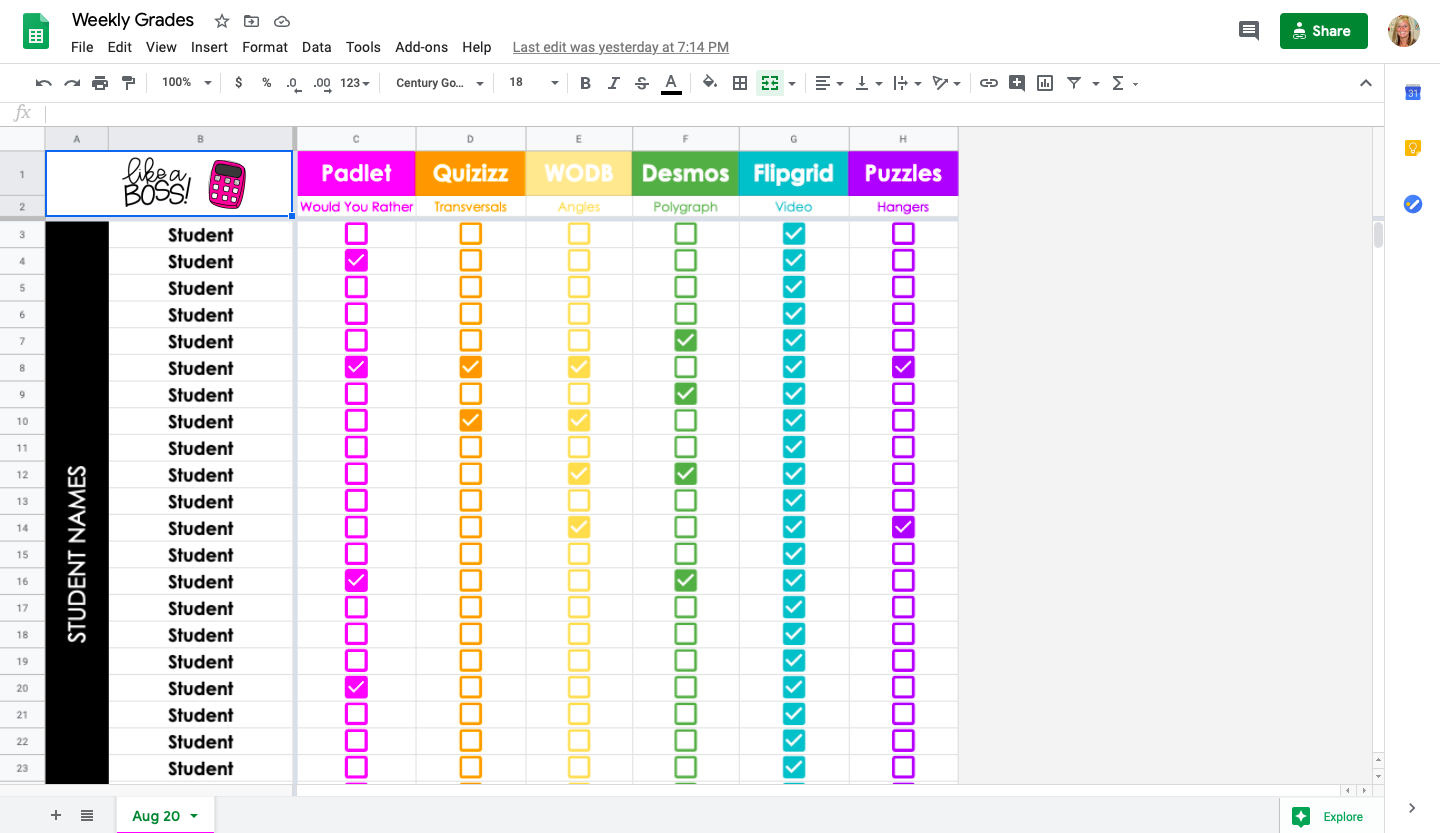Format values as currency
Viewport: 1440px width, 833px height.
tap(238, 83)
